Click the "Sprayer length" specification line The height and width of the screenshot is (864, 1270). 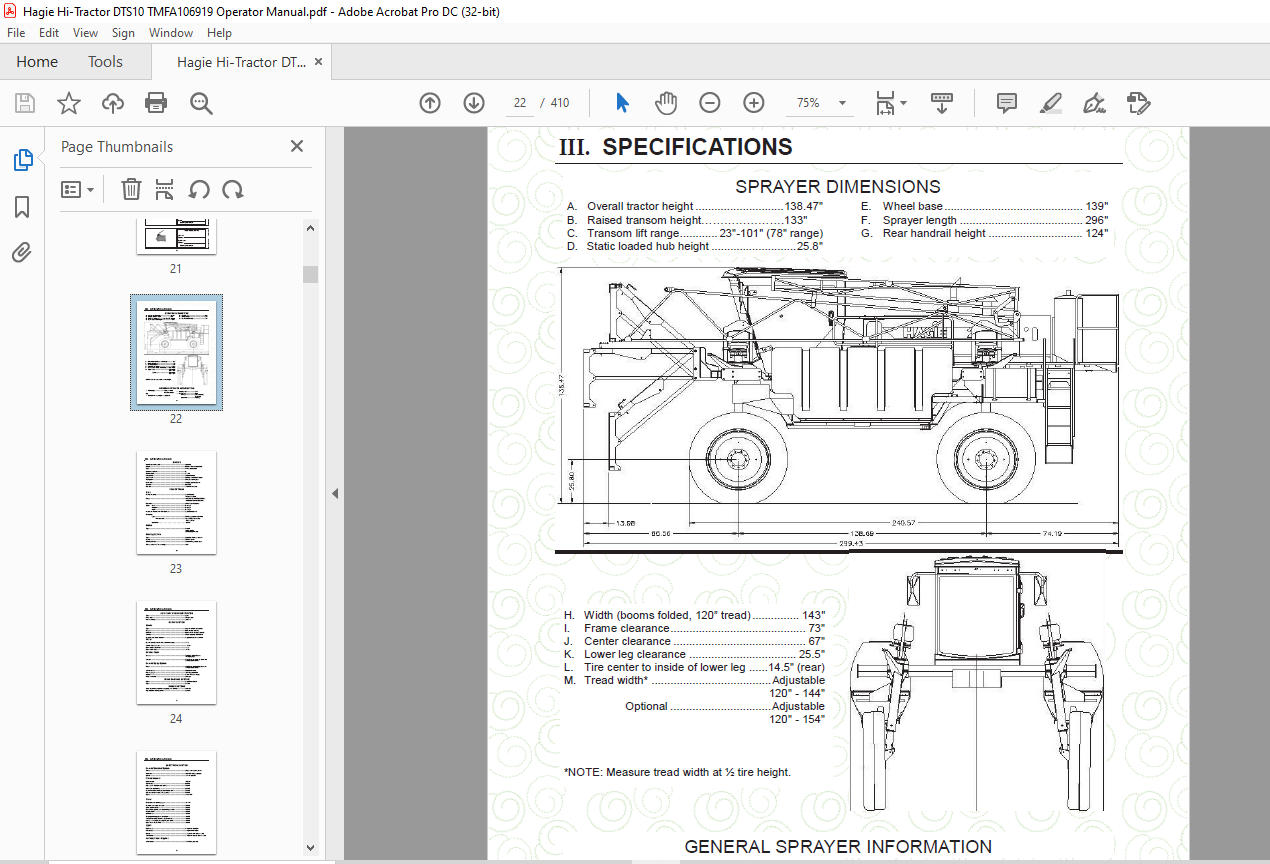tap(984, 220)
